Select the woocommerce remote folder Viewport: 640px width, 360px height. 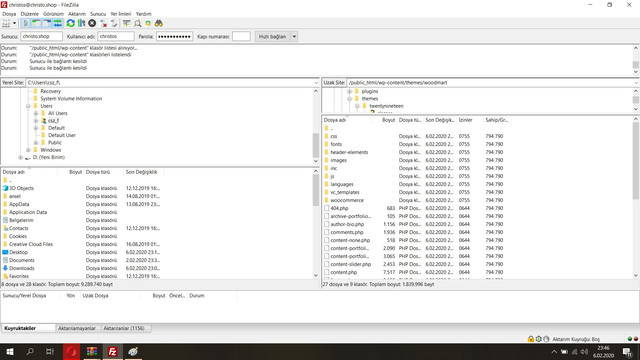tap(347, 200)
